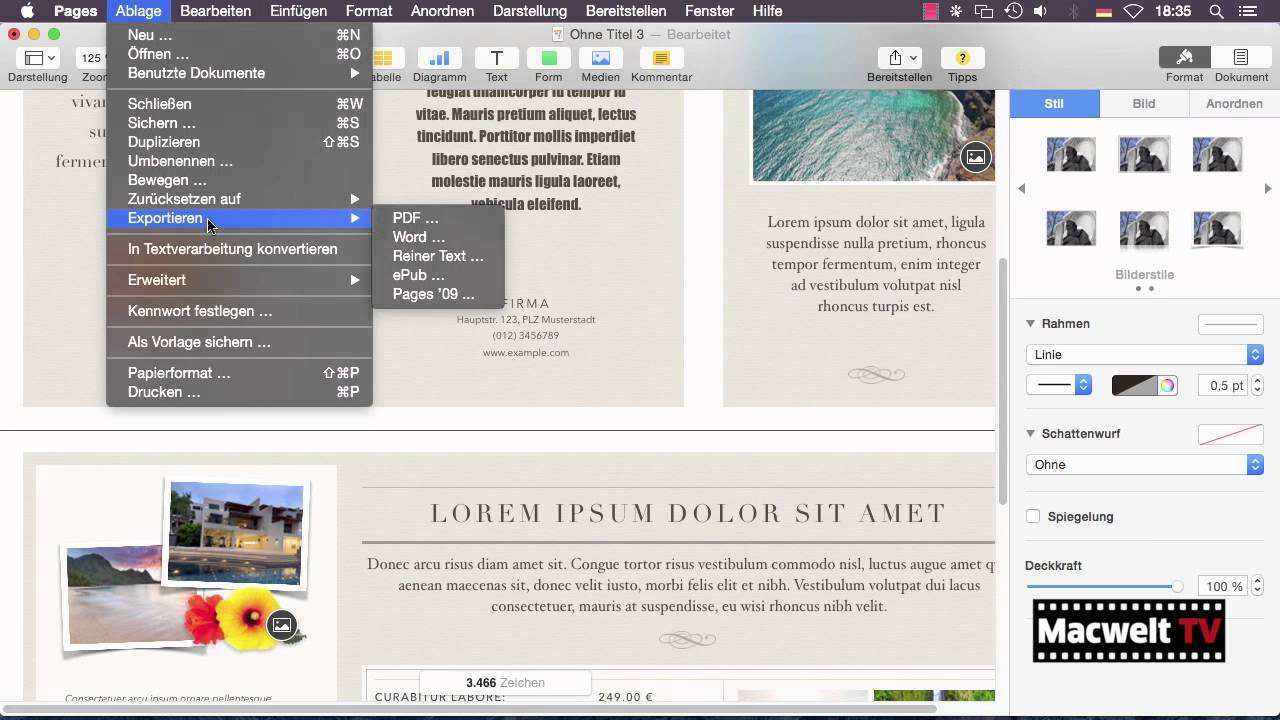Select ePub … export option
This screenshot has height=720, width=1280.
pyautogui.click(x=418, y=275)
